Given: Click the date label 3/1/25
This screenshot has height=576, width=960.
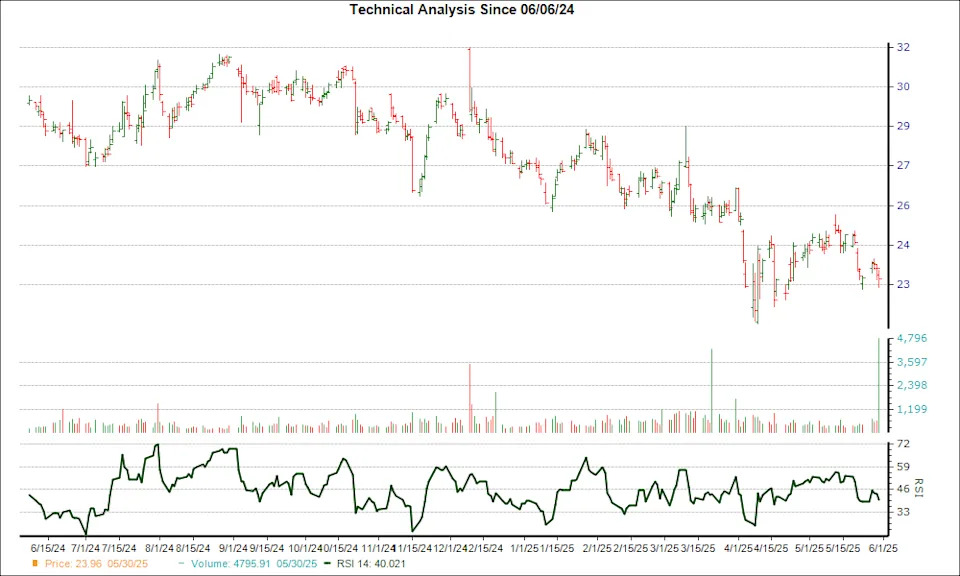Looking at the screenshot, I should coord(664,548).
